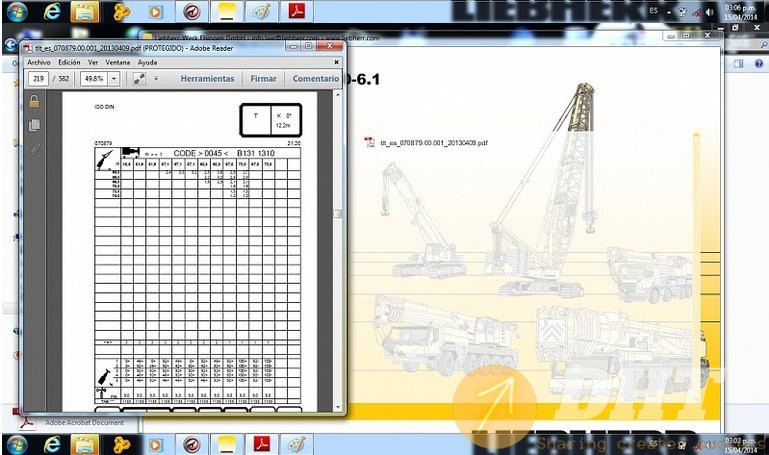Click the page number field showing 219
The width and height of the screenshot is (769, 455).
39,78
